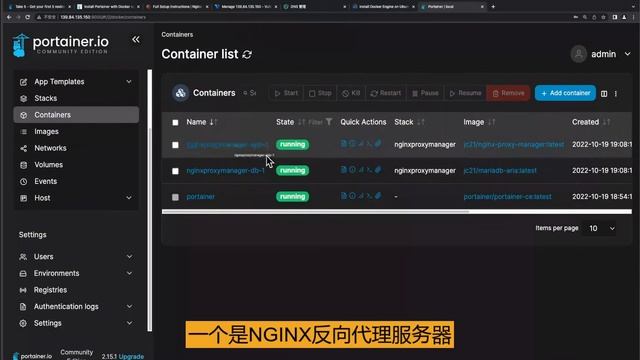640x360 pixels.
Task: Sort by the Created column arrows
Action: 607,122
